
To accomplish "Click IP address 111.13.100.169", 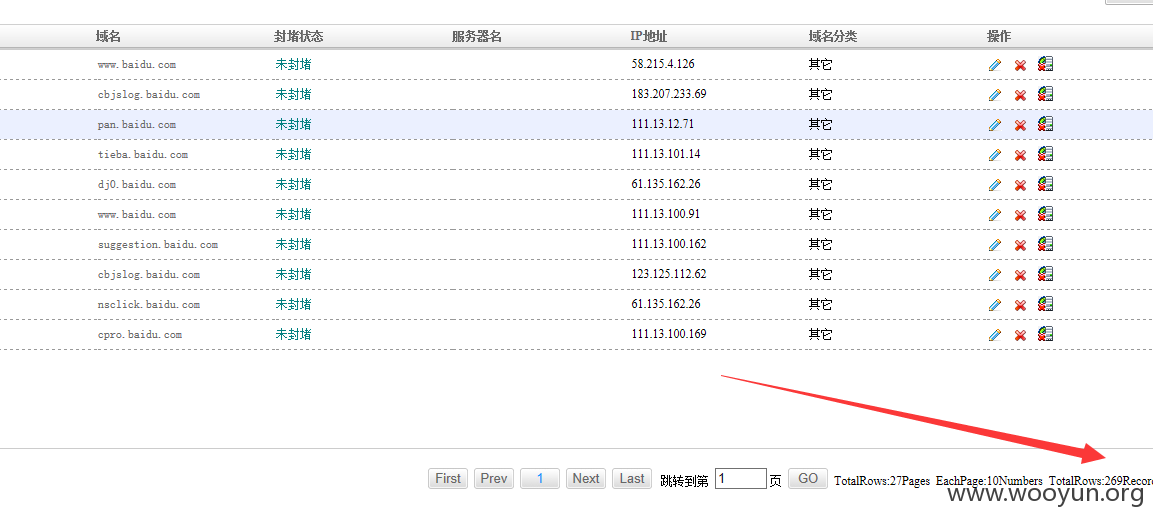I will tap(668, 335).
